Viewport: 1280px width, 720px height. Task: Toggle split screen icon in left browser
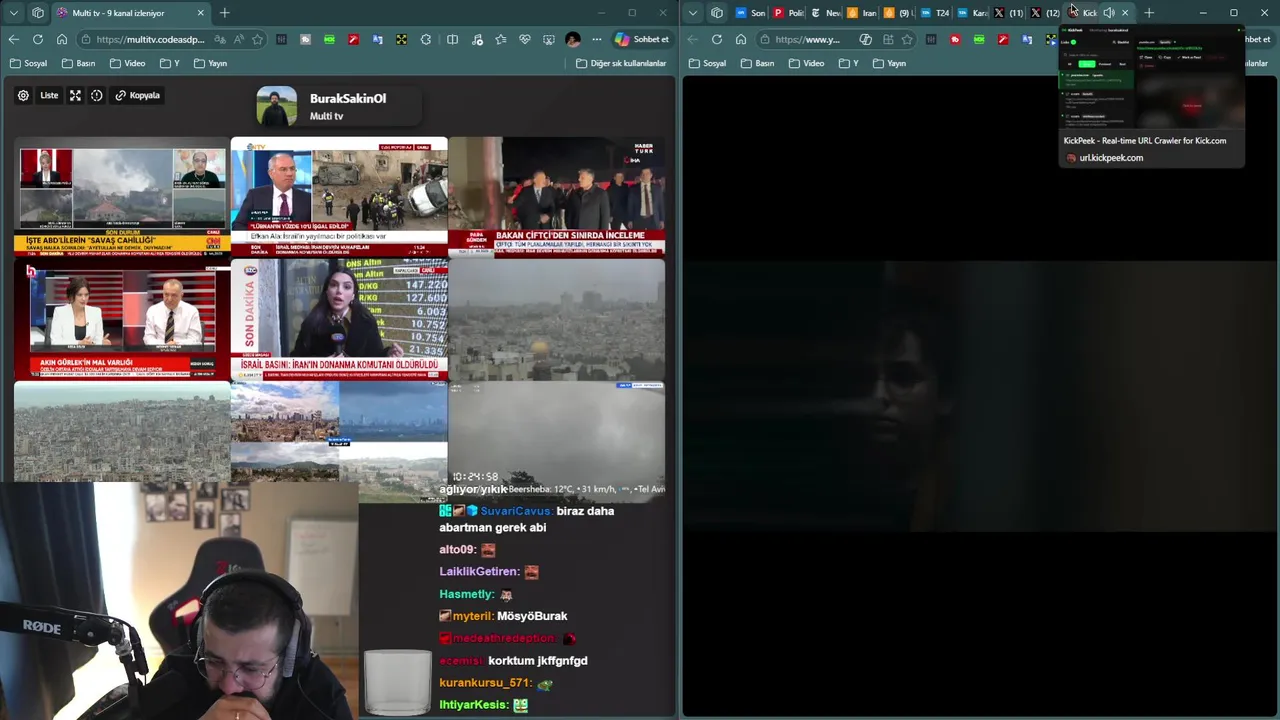point(452,40)
